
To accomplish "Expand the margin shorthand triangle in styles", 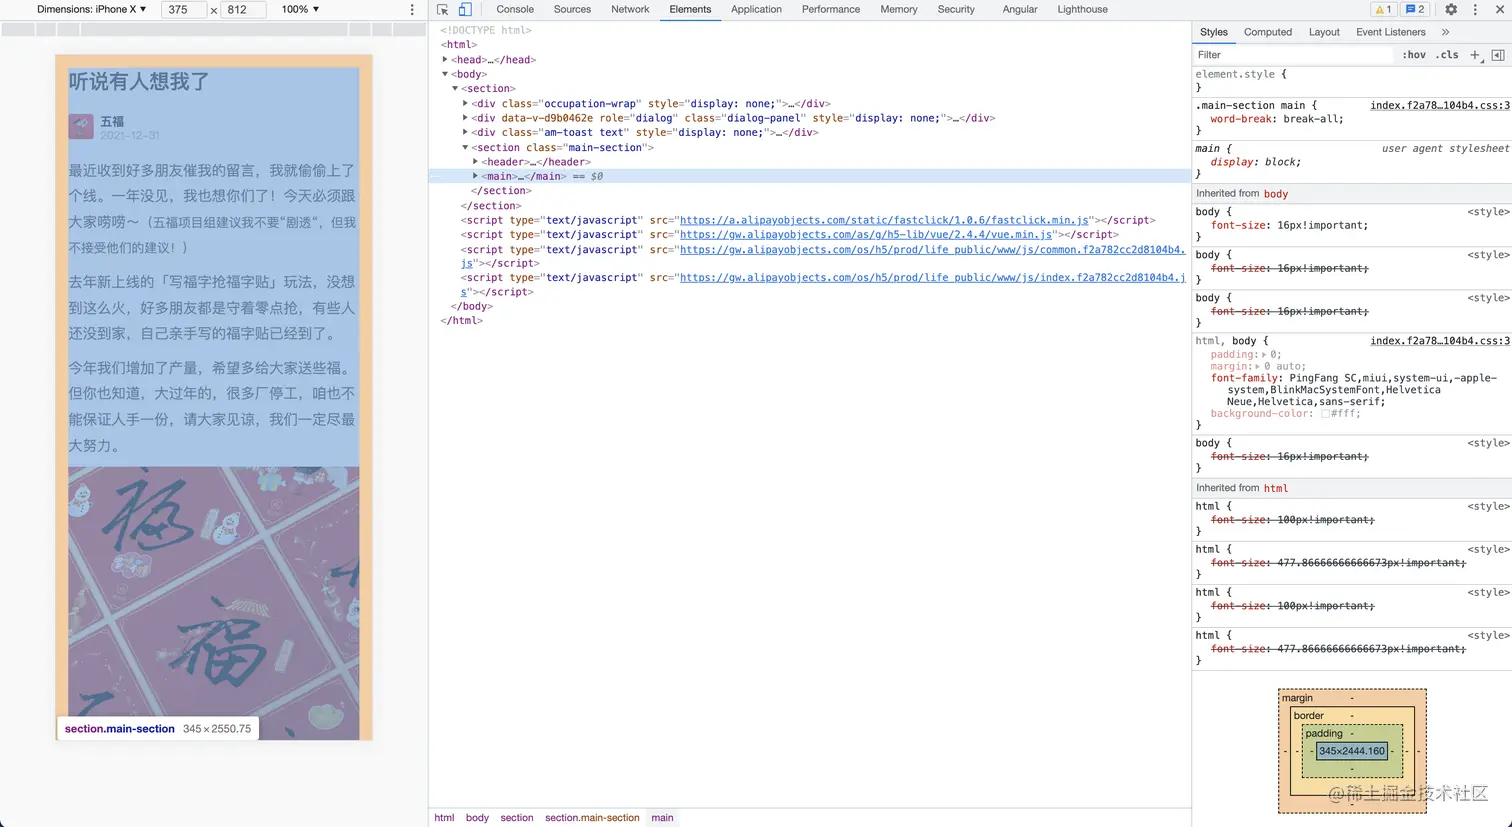I will point(1259,367).
